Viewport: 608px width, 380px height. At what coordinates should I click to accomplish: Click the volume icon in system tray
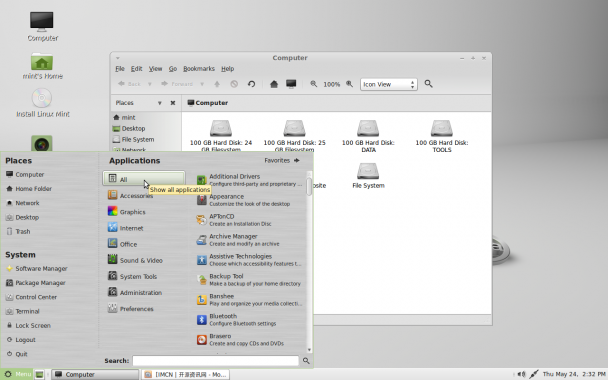pyautogui.click(x=522, y=374)
